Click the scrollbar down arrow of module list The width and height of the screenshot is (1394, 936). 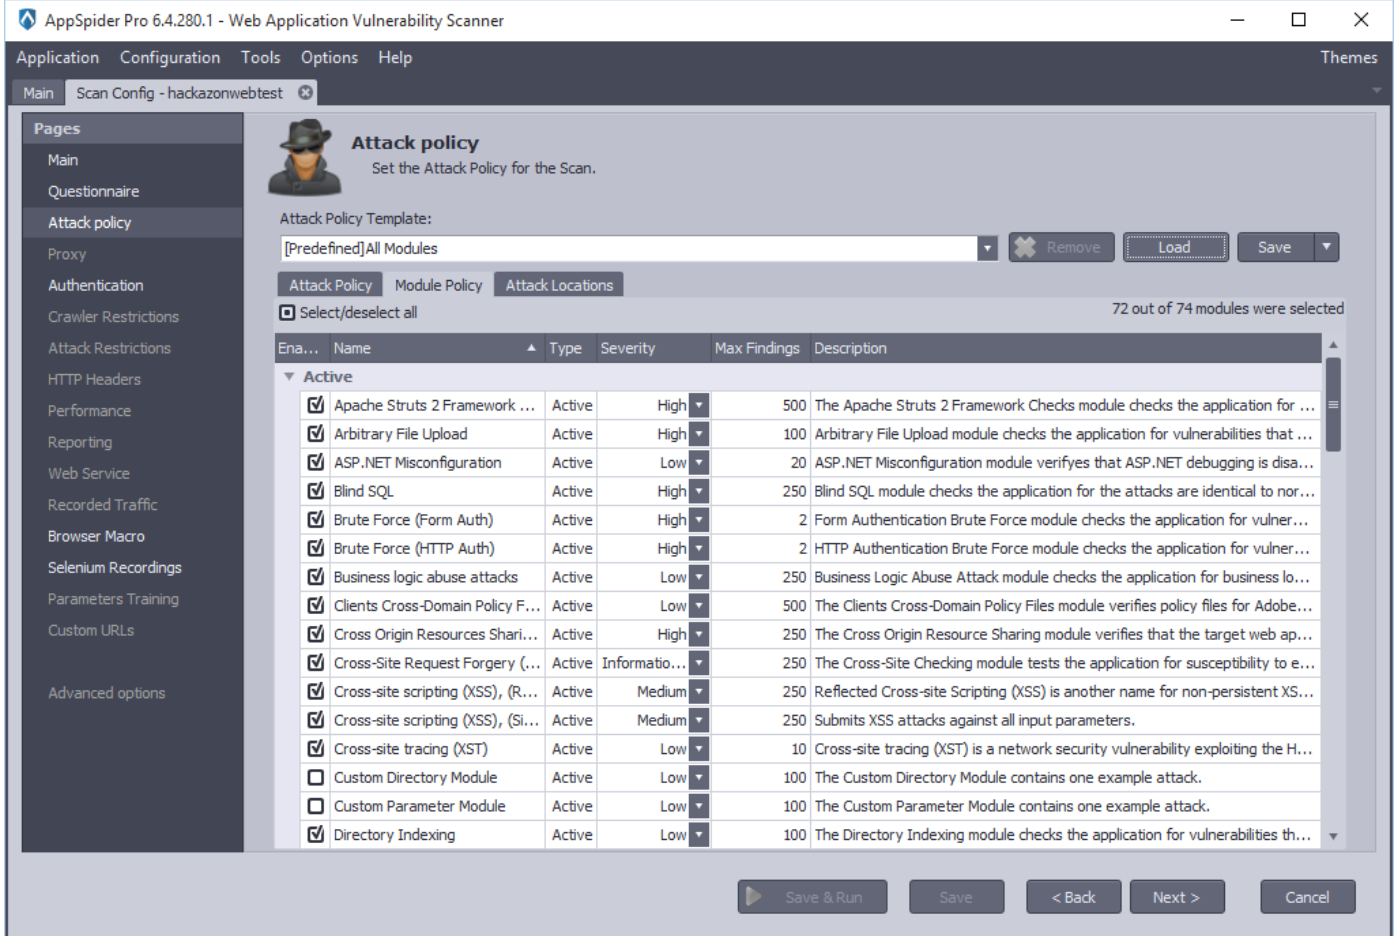pyautogui.click(x=1333, y=836)
